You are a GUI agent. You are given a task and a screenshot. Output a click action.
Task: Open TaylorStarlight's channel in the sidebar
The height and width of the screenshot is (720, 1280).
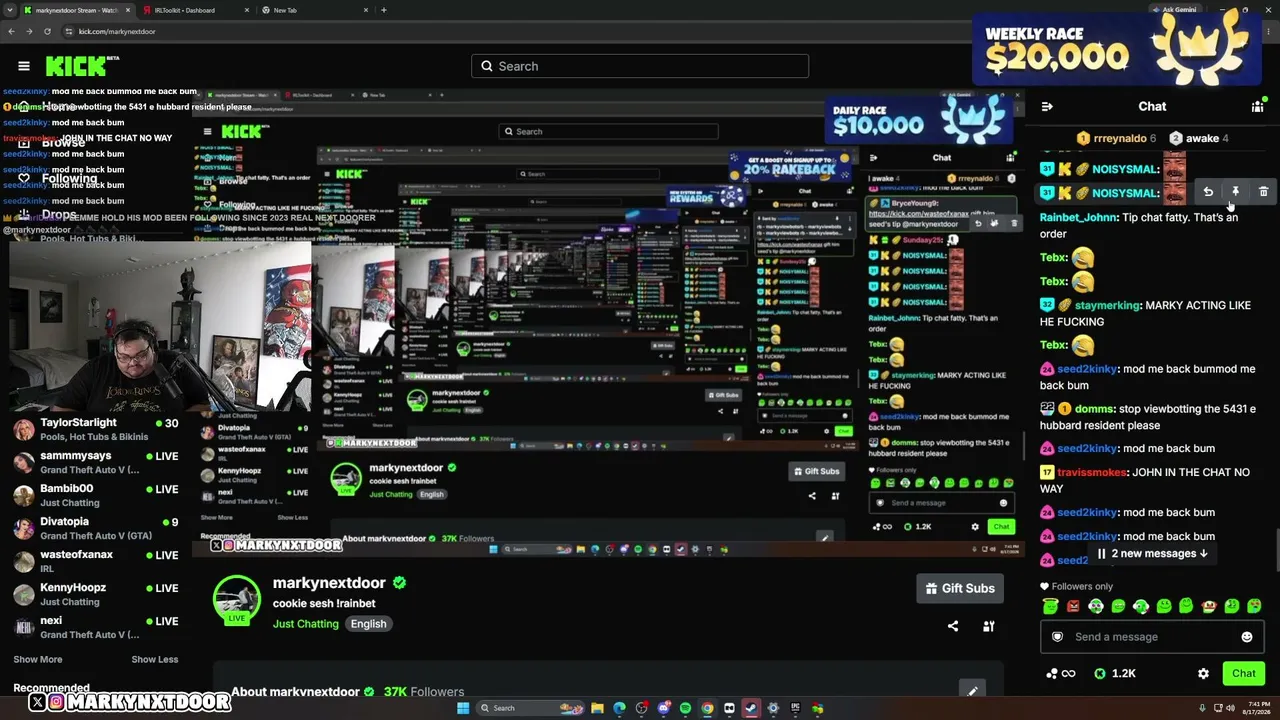click(x=96, y=430)
